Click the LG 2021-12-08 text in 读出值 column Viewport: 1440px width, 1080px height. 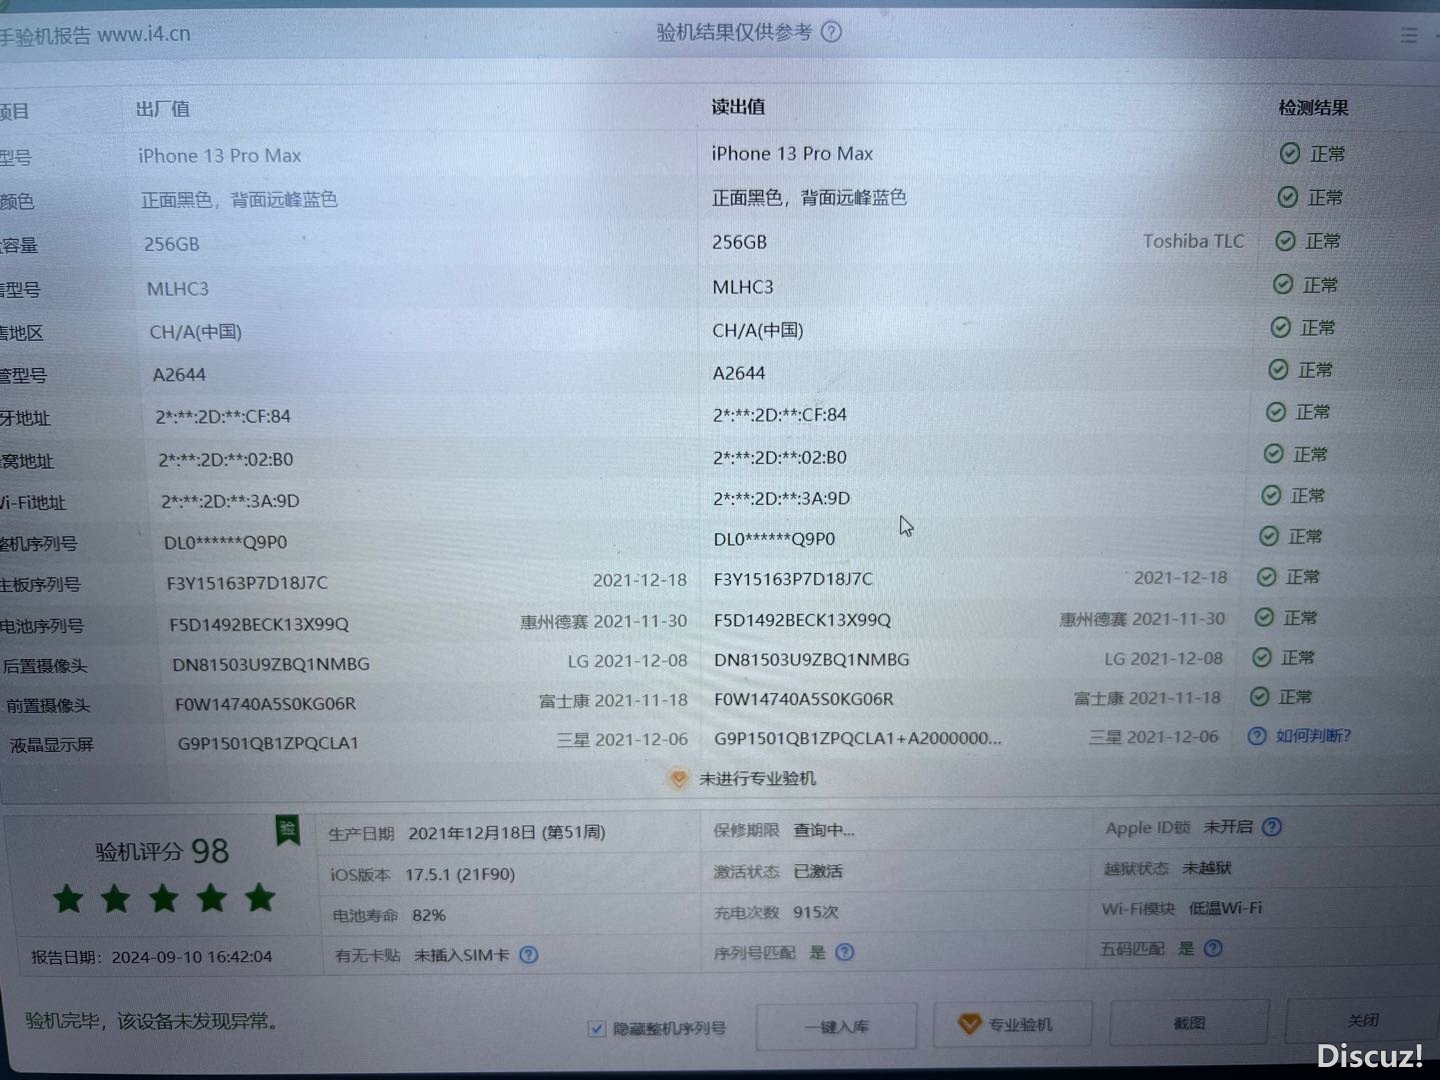[x=1163, y=658]
